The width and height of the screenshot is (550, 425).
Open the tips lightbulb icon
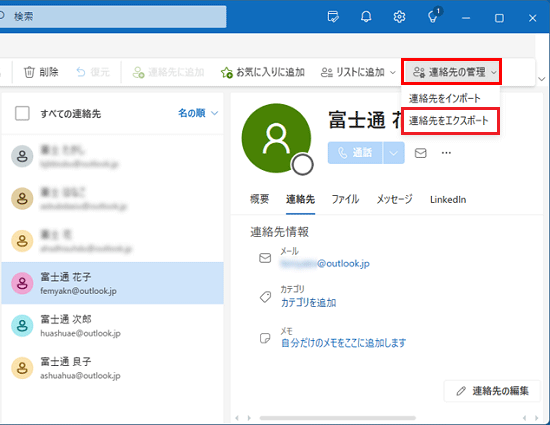pyautogui.click(x=434, y=16)
